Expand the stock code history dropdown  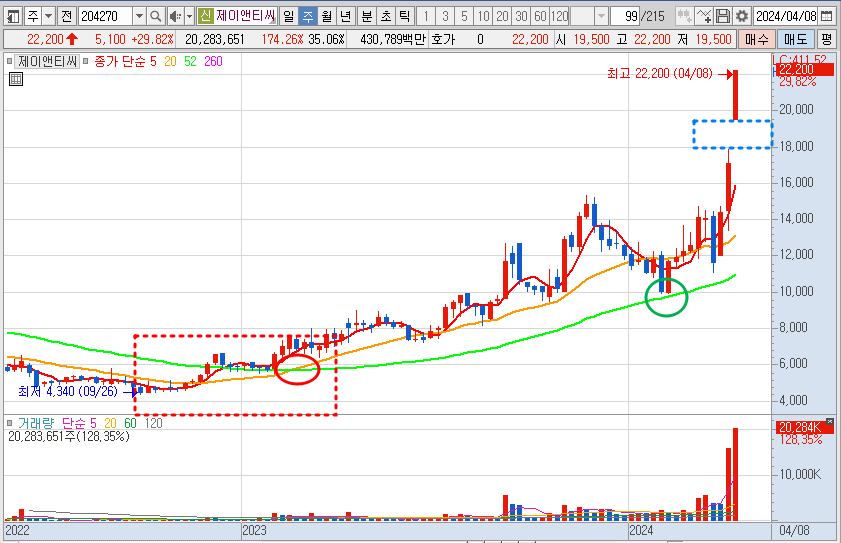click(139, 16)
